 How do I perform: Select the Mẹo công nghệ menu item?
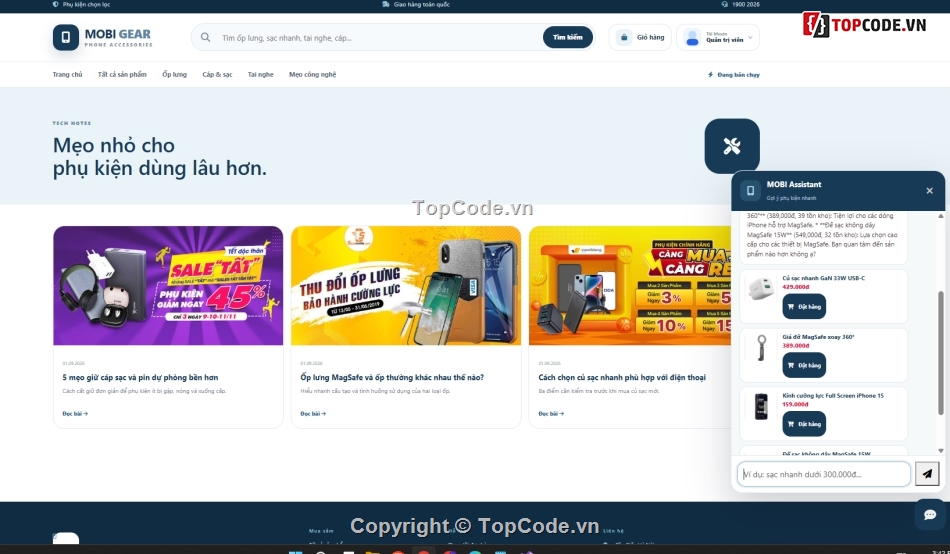pyautogui.click(x=313, y=75)
